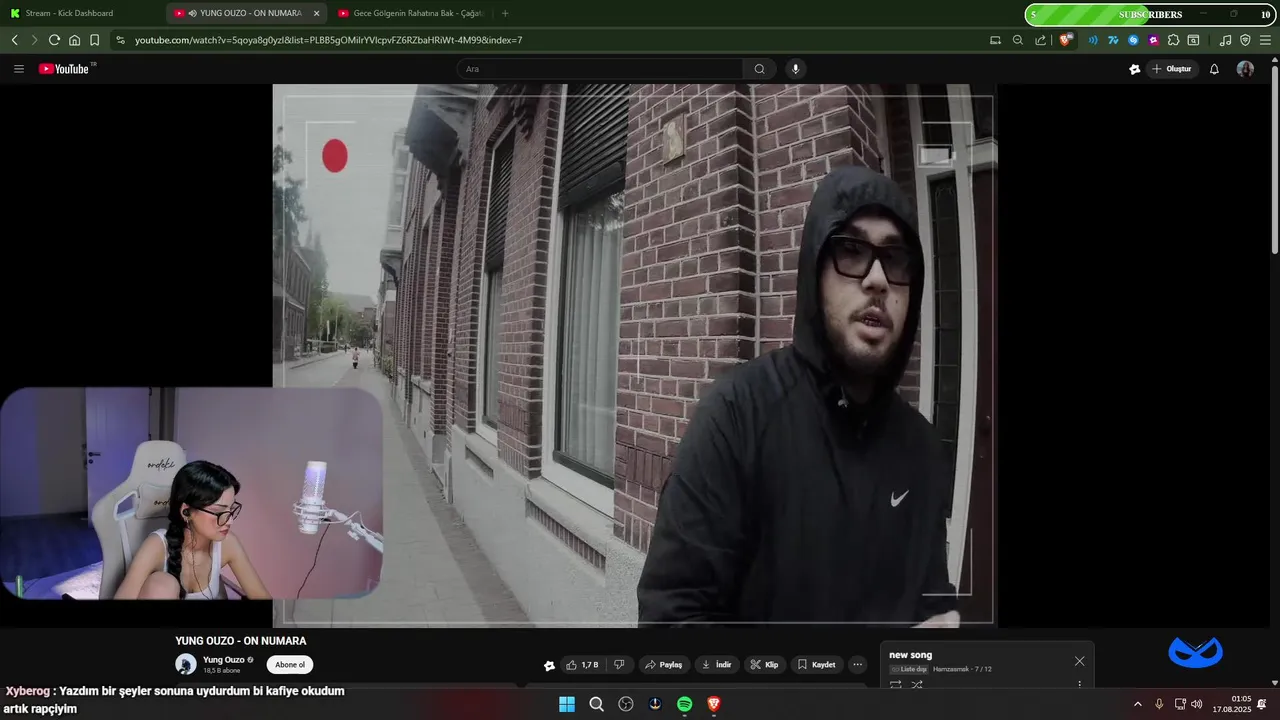Switch to the Gece Gölgenin Rahatına Bak tab

point(410,13)
